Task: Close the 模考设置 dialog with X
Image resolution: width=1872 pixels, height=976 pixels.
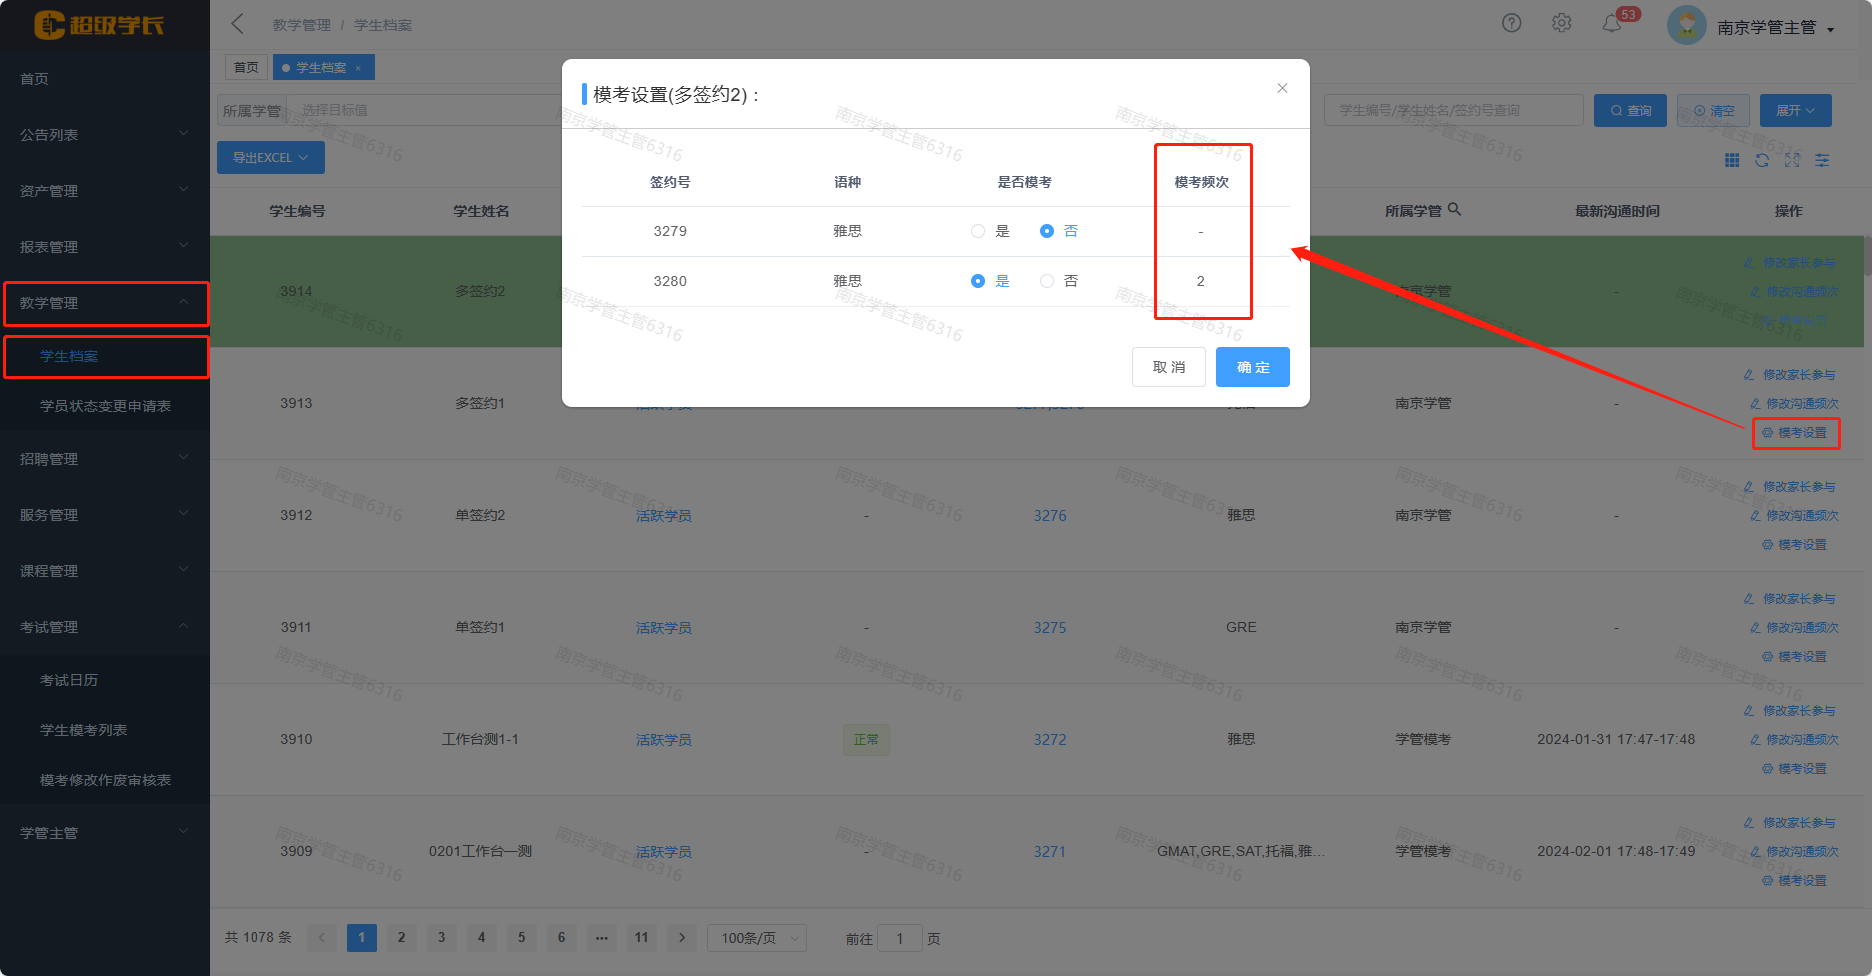Action: tap(1282, 88)
